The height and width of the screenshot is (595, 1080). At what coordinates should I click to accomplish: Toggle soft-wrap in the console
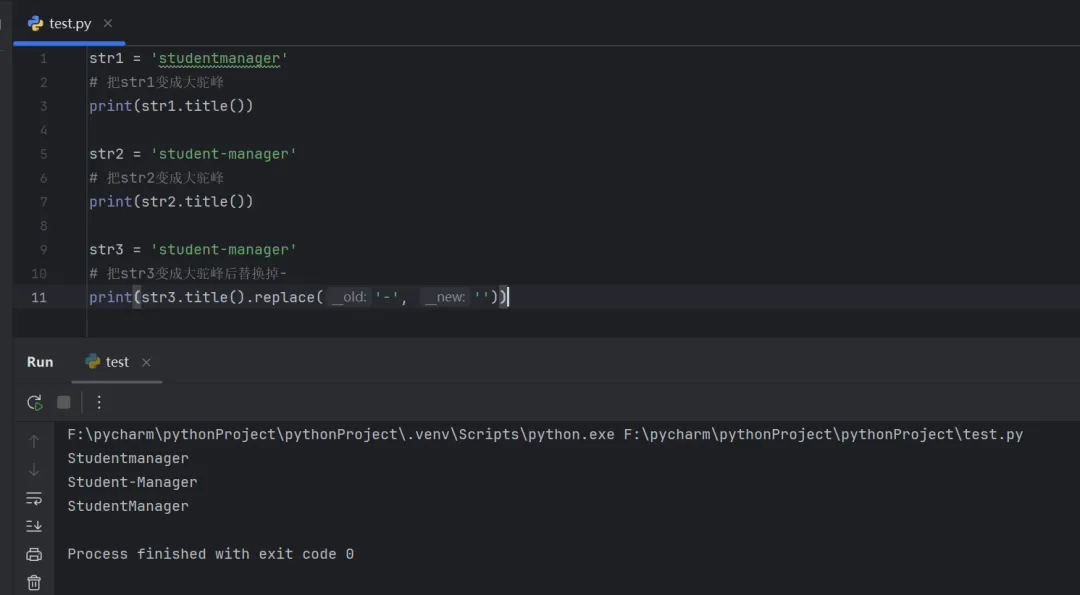[34, 498]
